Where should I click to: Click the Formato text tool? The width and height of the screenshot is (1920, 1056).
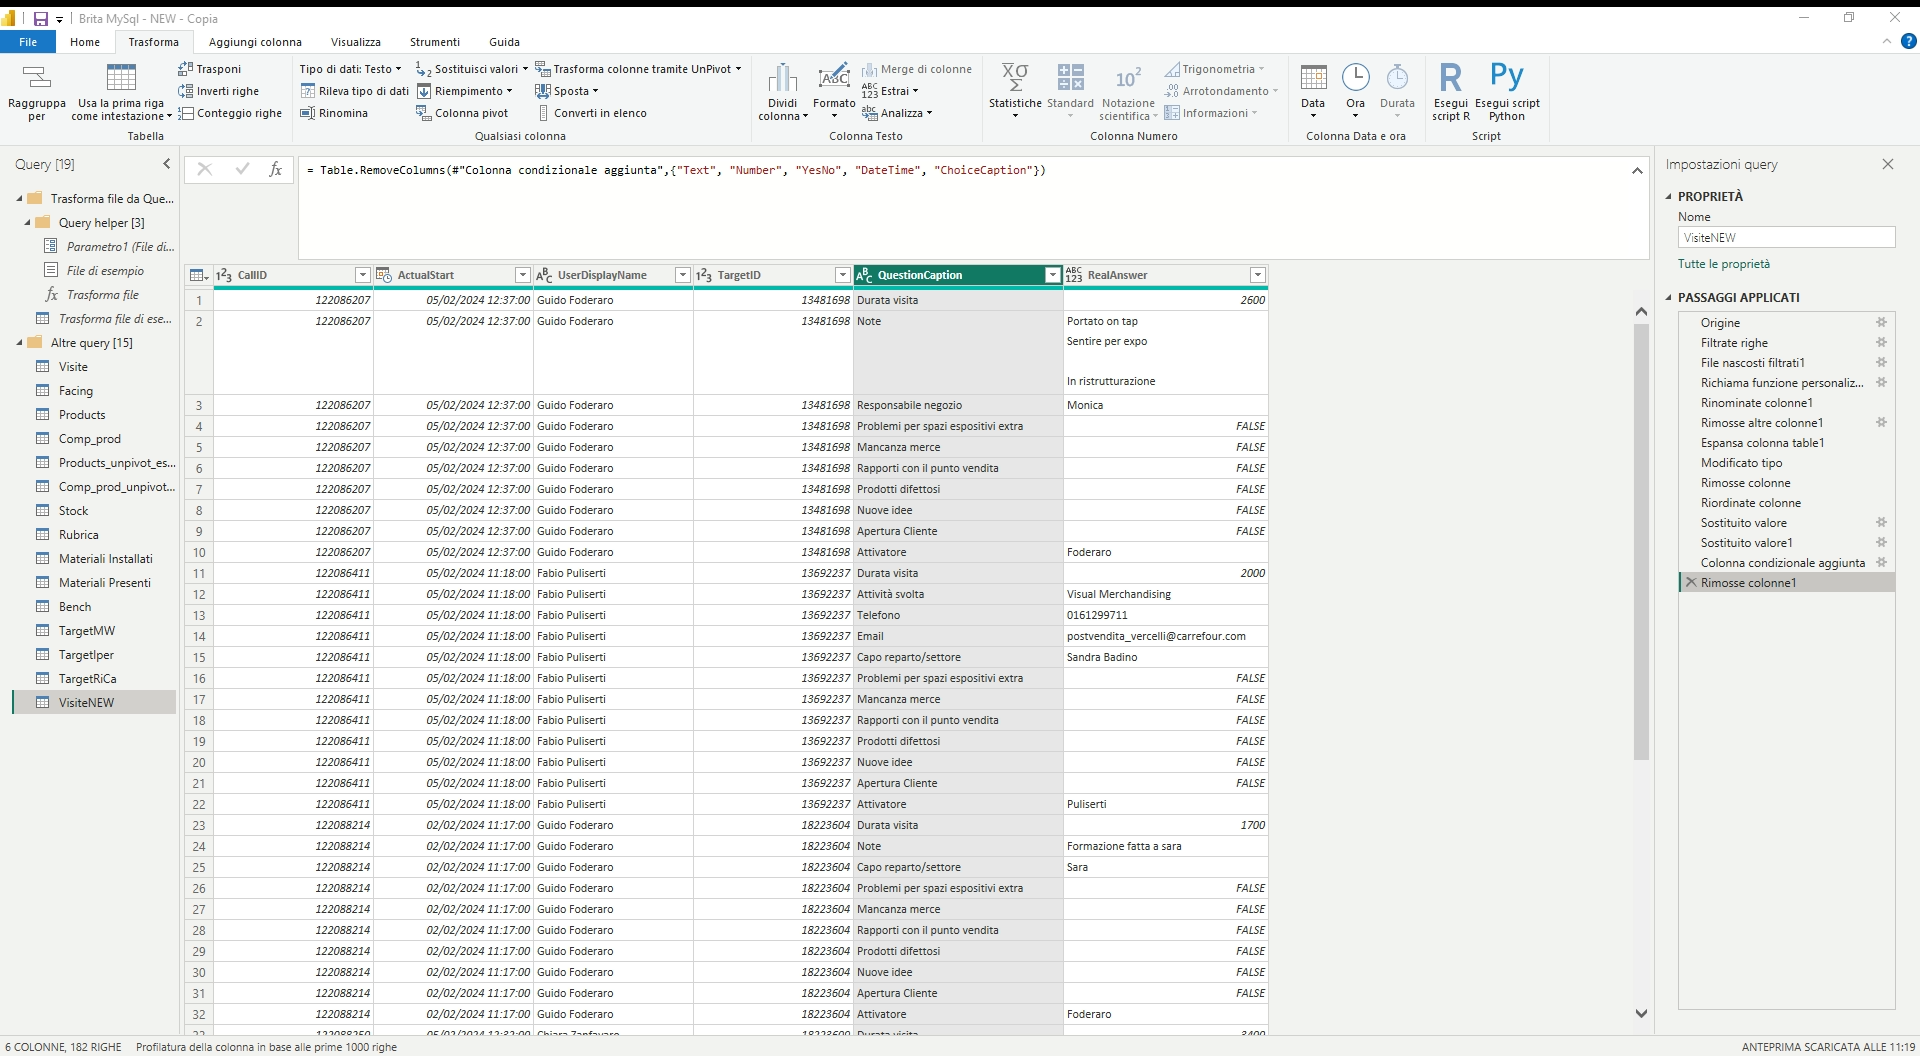pos(834,92)
